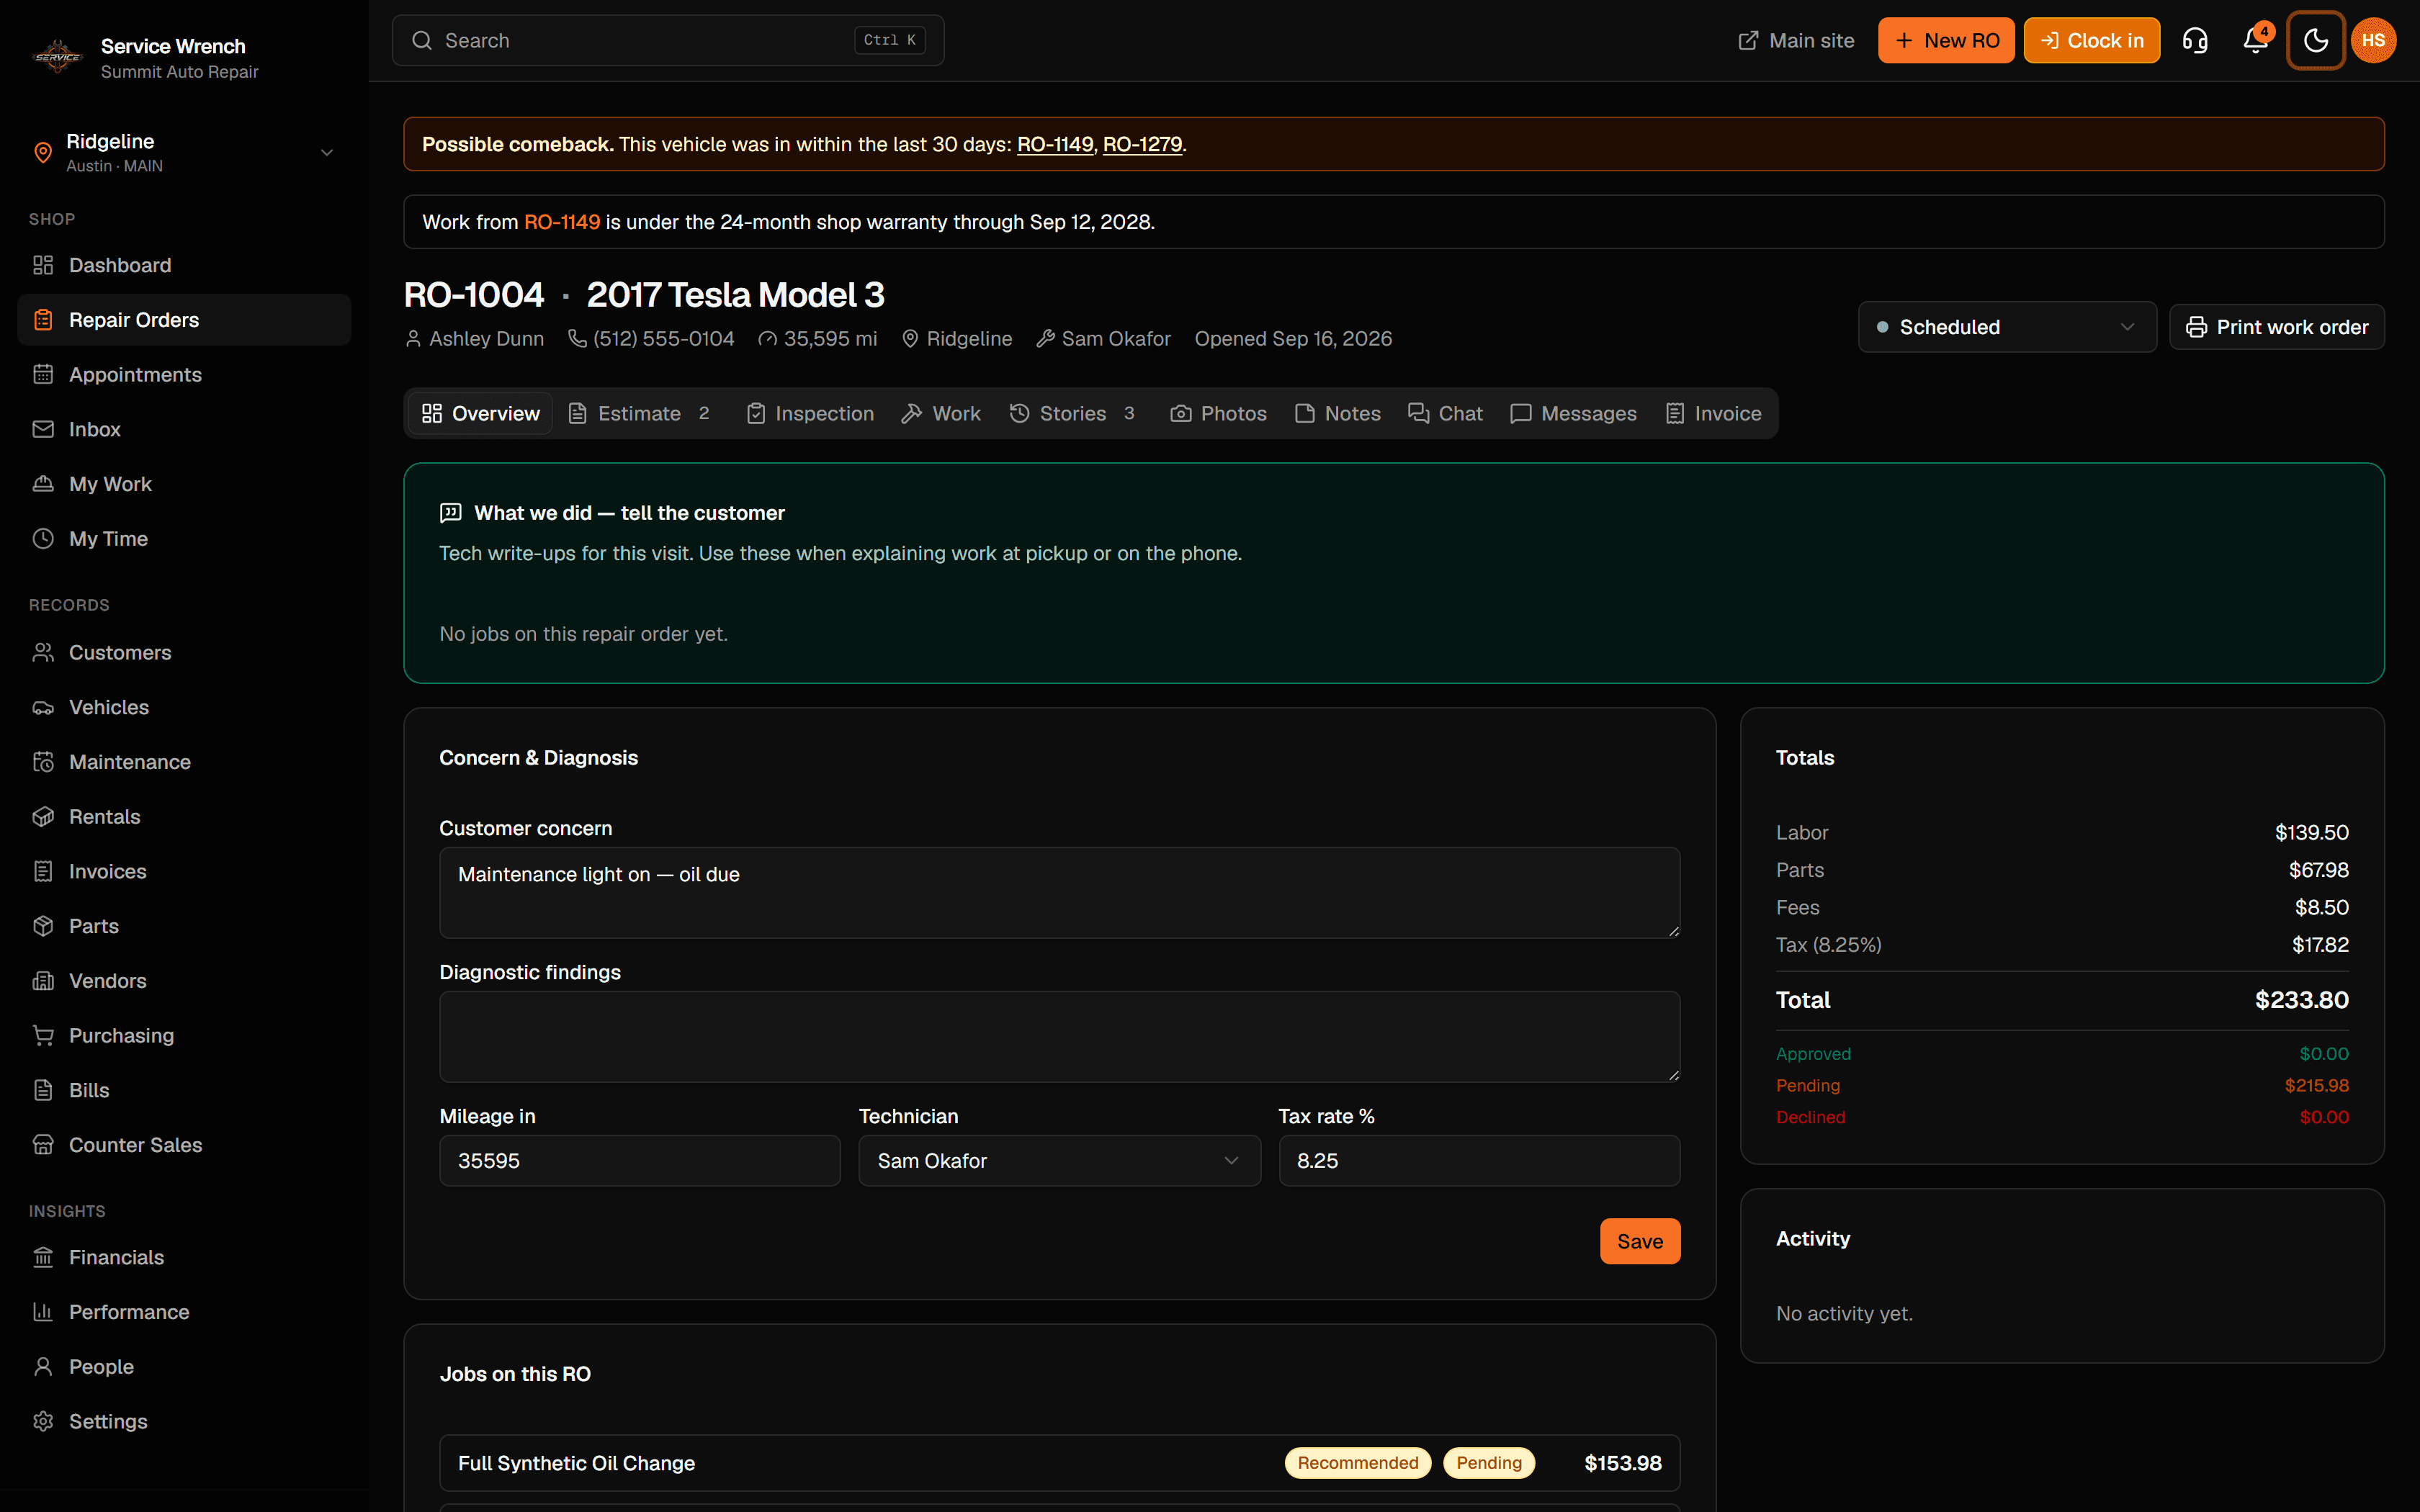Open the Dashboard page
The height and width of the screenshot is (1512, 2420).
(184, 265)
